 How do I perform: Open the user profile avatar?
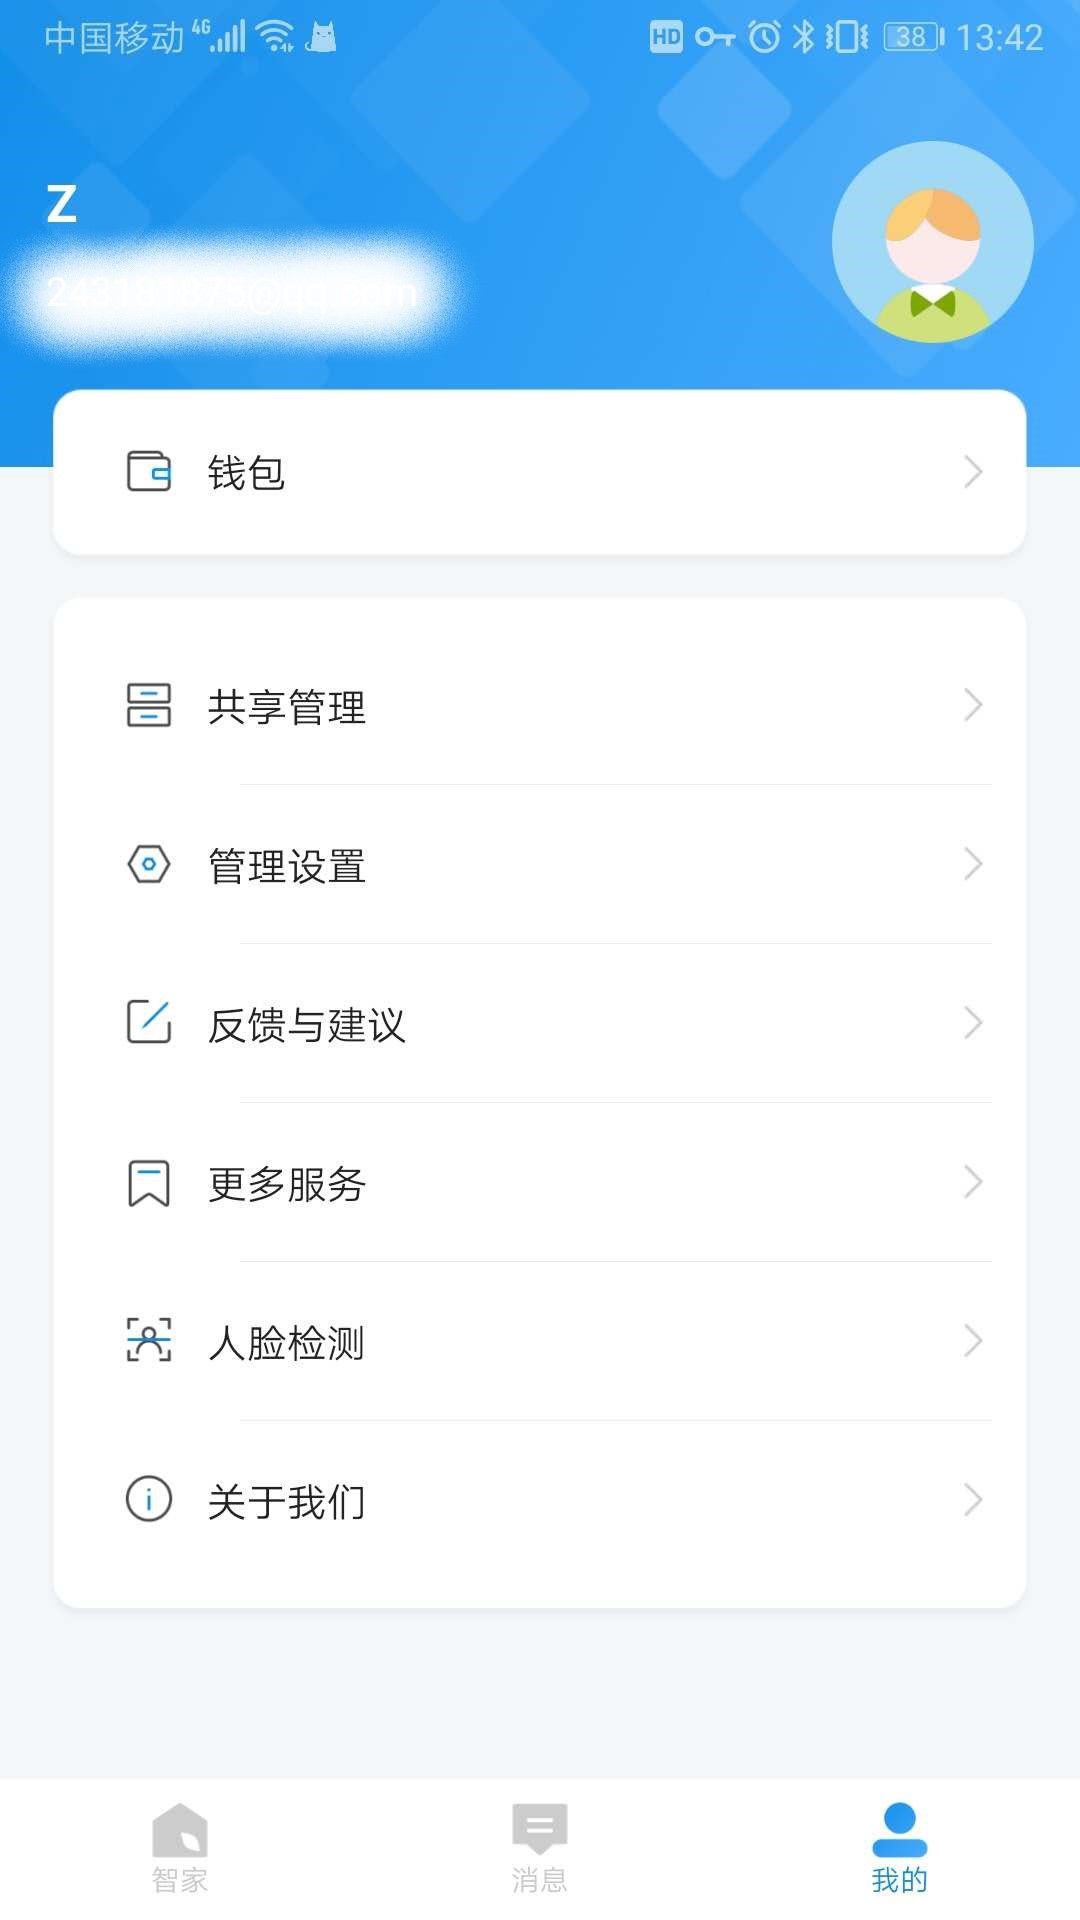[x=932, y=242]
